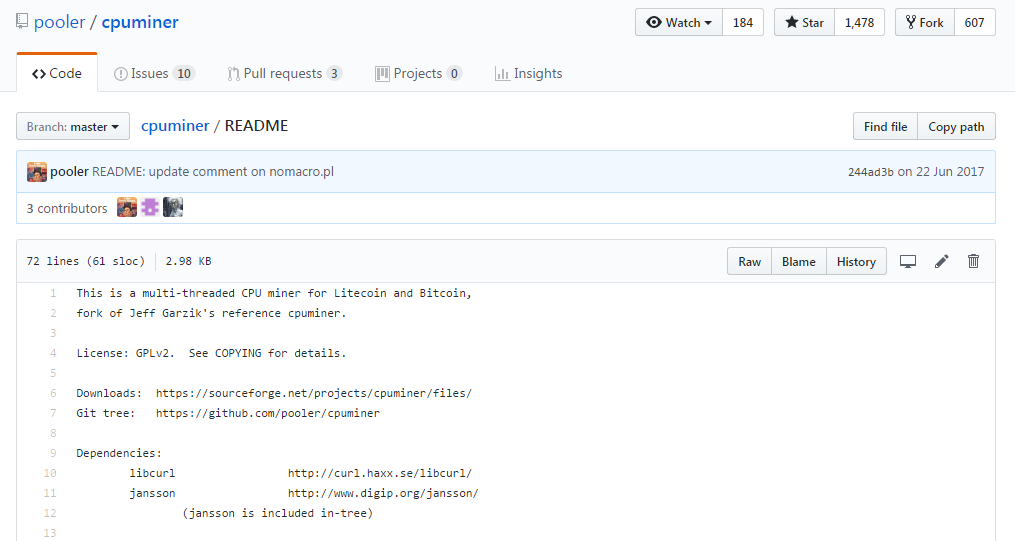1015x541 pixels.
Task: Open commit hash 244ad3b link
Action: tap(870, 172)
